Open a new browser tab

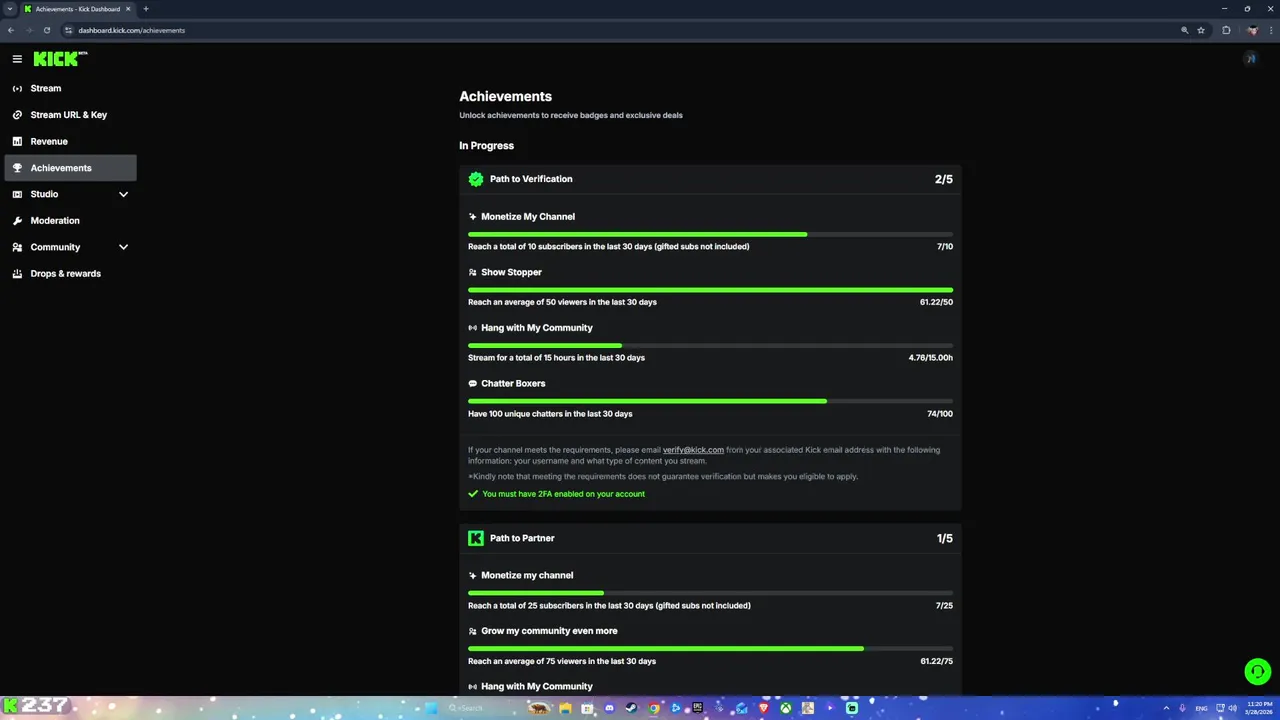[146, 9]
